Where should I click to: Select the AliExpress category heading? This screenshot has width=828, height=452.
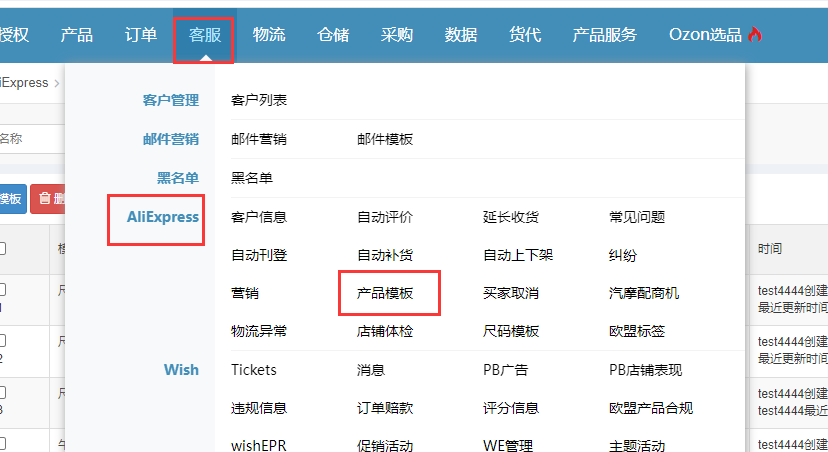point(163,217)
